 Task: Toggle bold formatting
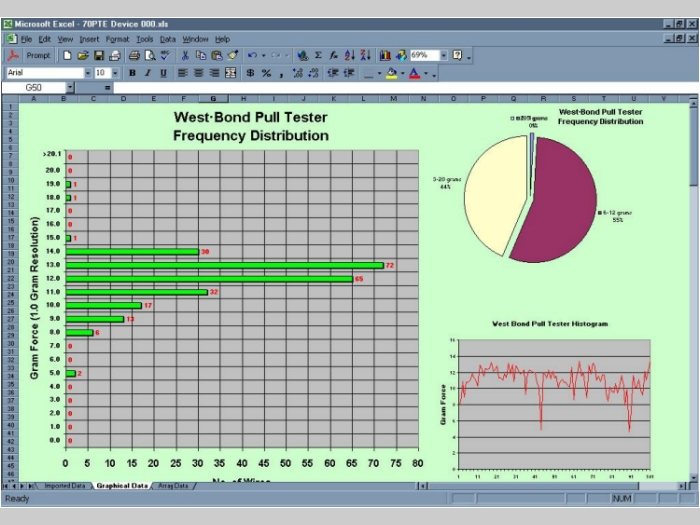(x=132, y=73)
